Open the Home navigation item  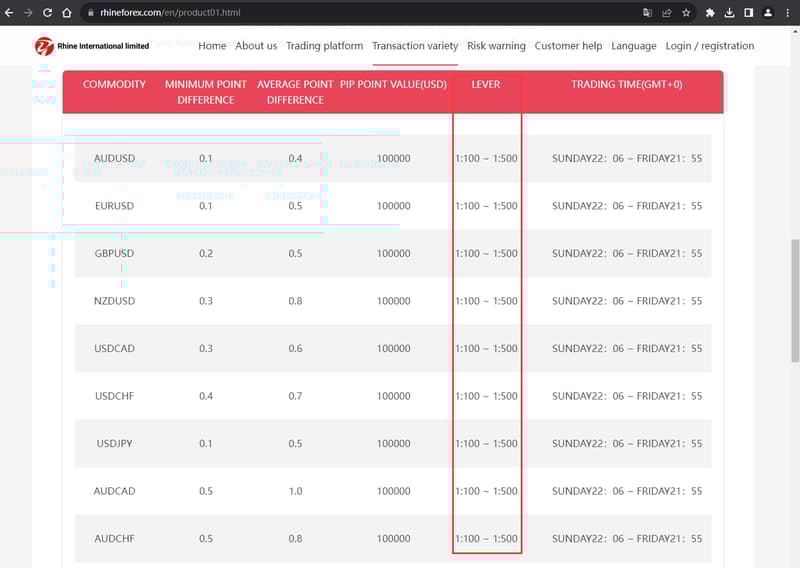(212, 46)
